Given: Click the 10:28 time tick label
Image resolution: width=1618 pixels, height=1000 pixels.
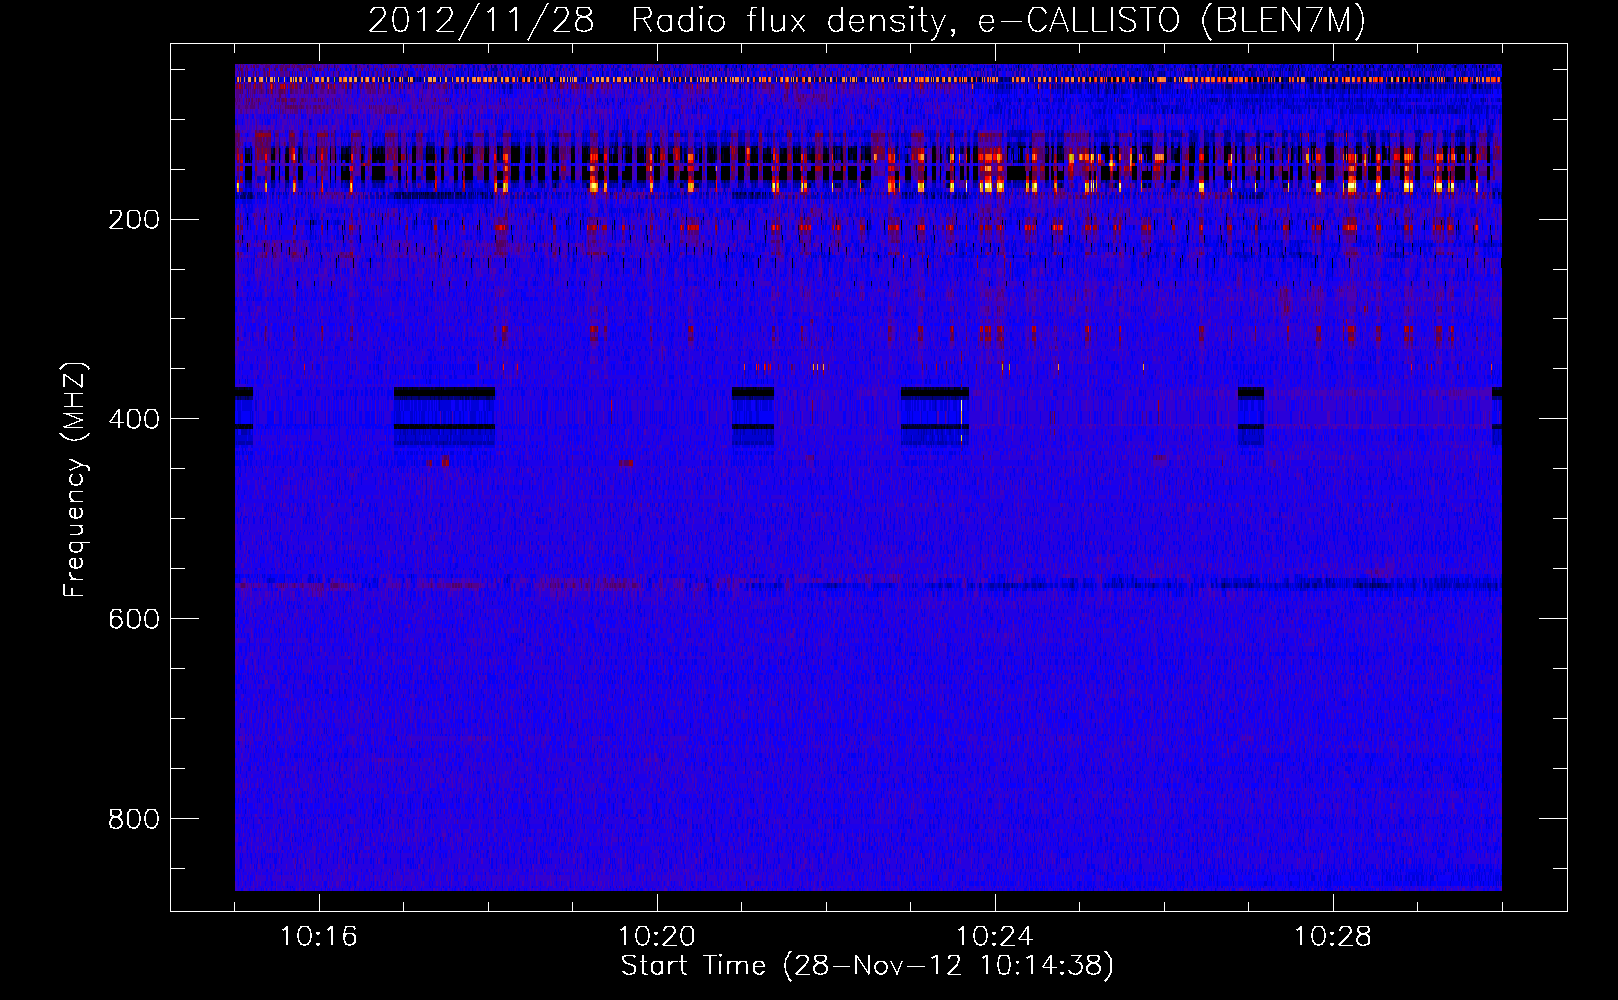Looking at the screenshot, I should coord(1333,937).
